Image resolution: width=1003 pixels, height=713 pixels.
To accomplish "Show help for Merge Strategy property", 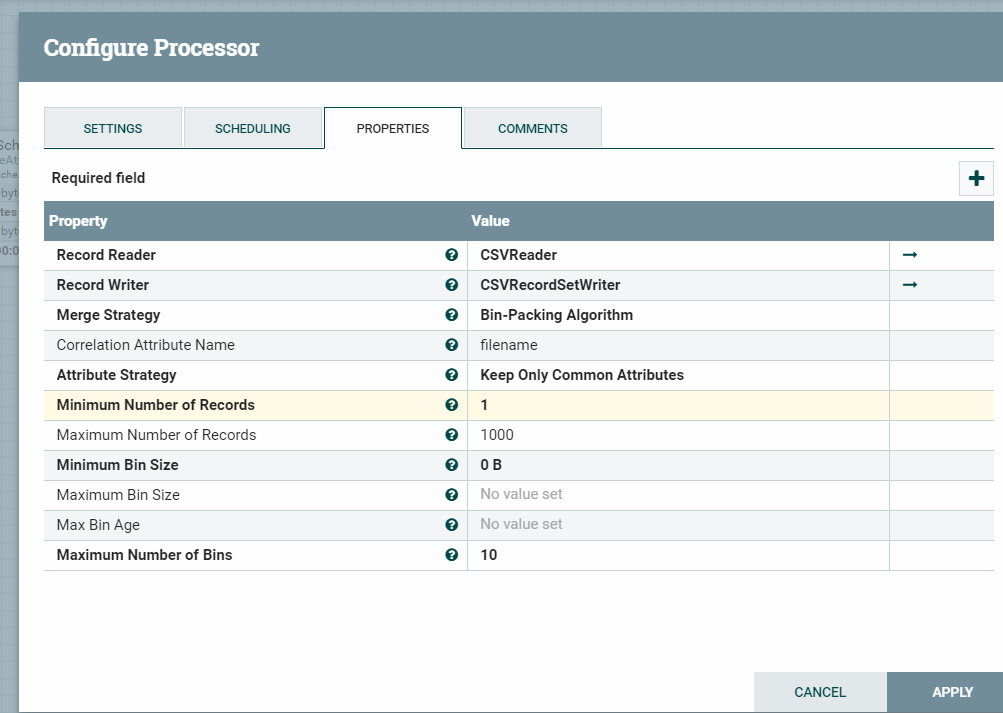I will click(452, 315).
